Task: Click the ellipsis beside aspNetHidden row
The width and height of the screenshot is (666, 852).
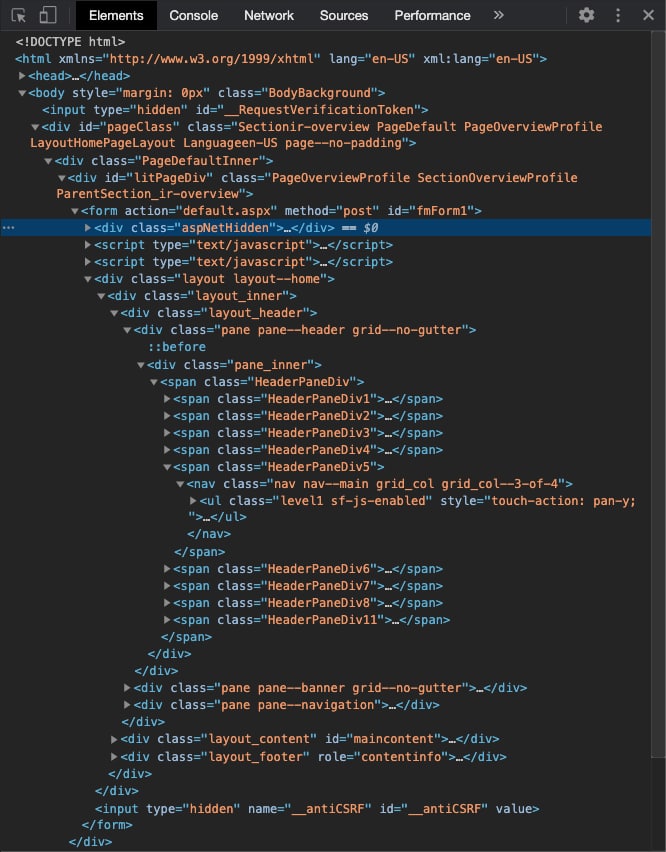Action: 8,228
